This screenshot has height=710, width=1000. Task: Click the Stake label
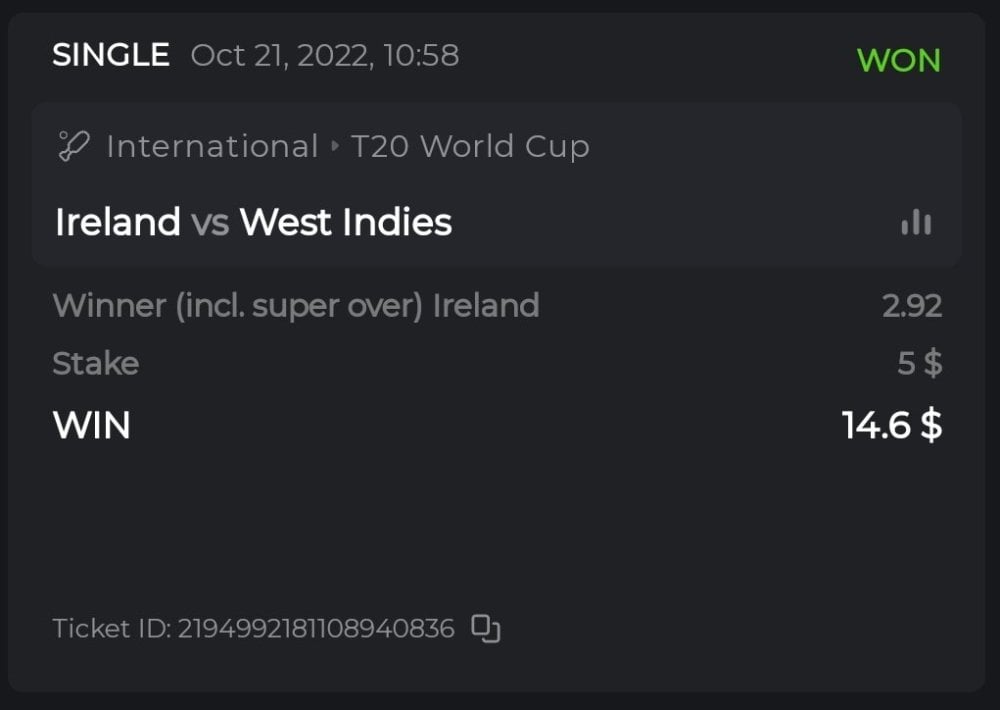coord(95,363)
